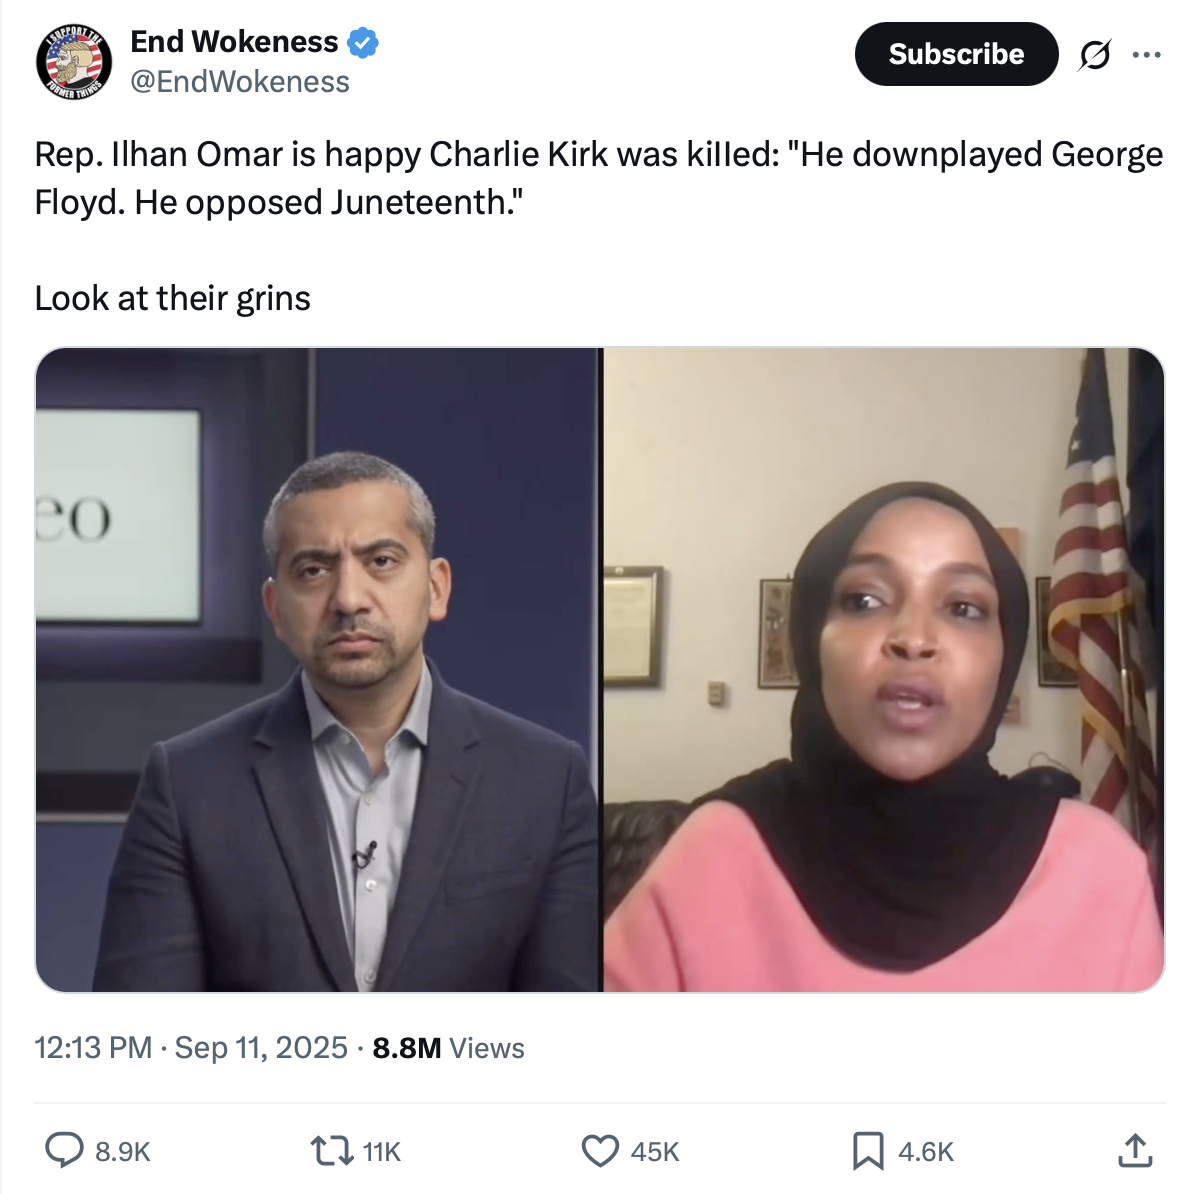Viewport: 1198px width, 1194px height.
Task: Like the post with heart icon
Action: 600,1150
